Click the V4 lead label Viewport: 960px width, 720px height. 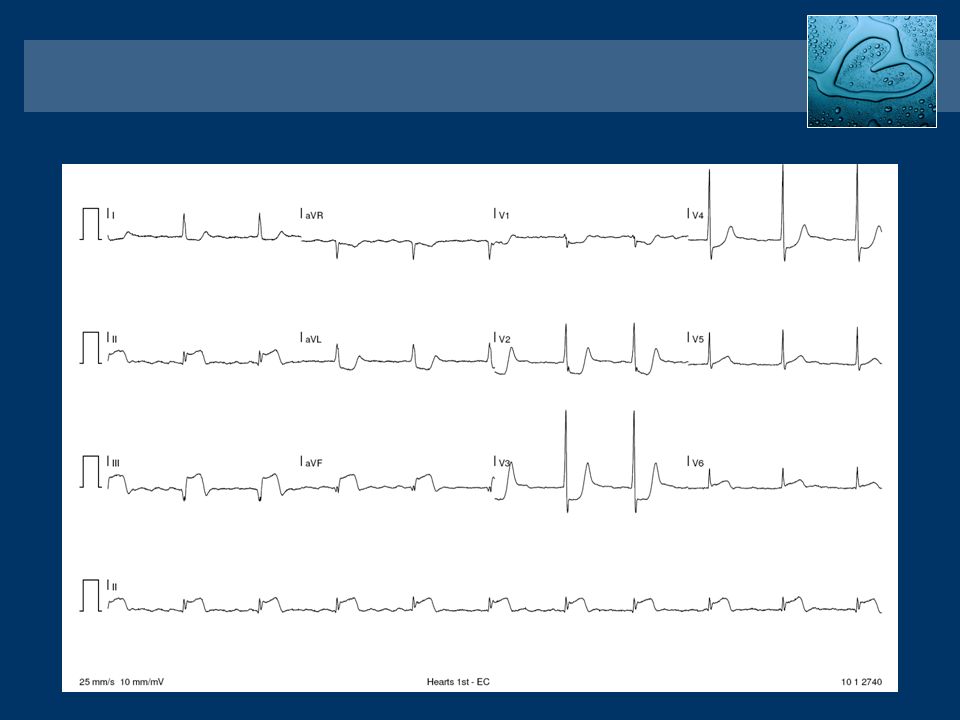click(698, 216)
